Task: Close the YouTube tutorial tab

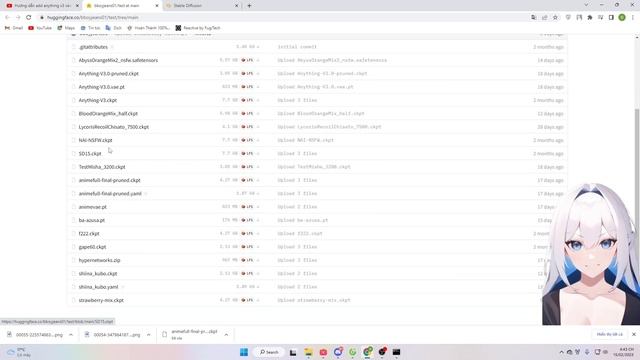Action: point(77,6)
